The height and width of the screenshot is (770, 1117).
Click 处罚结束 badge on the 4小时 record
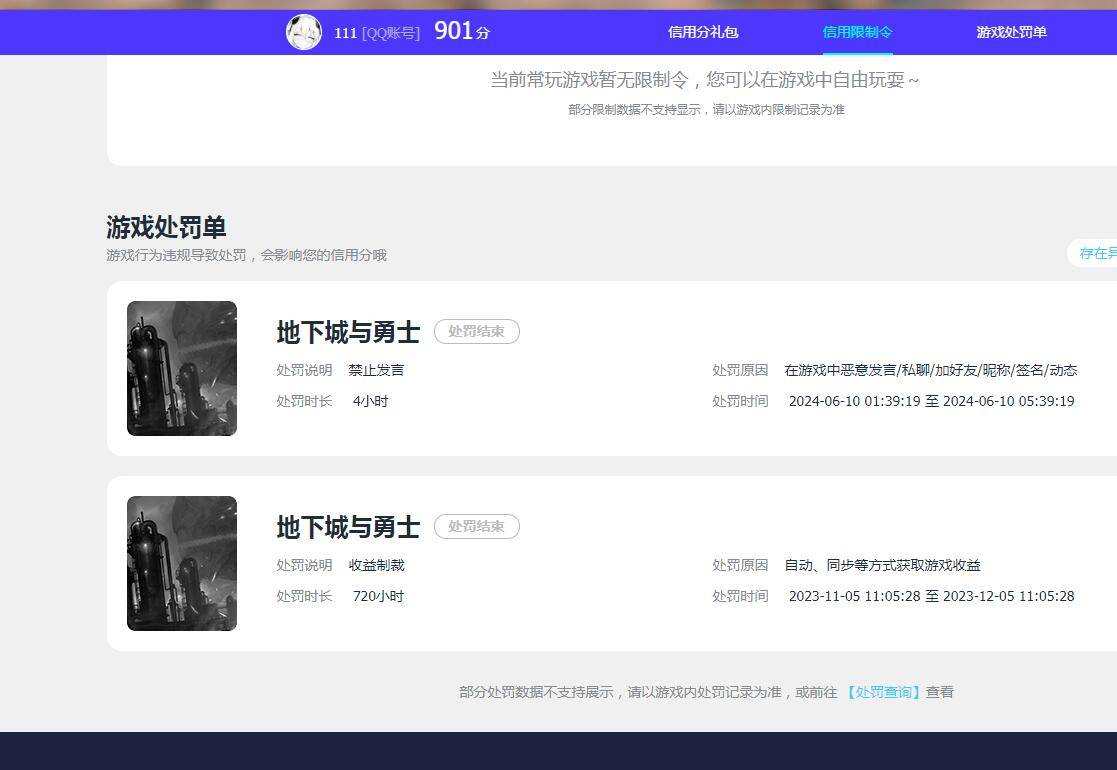coord(477,331)
